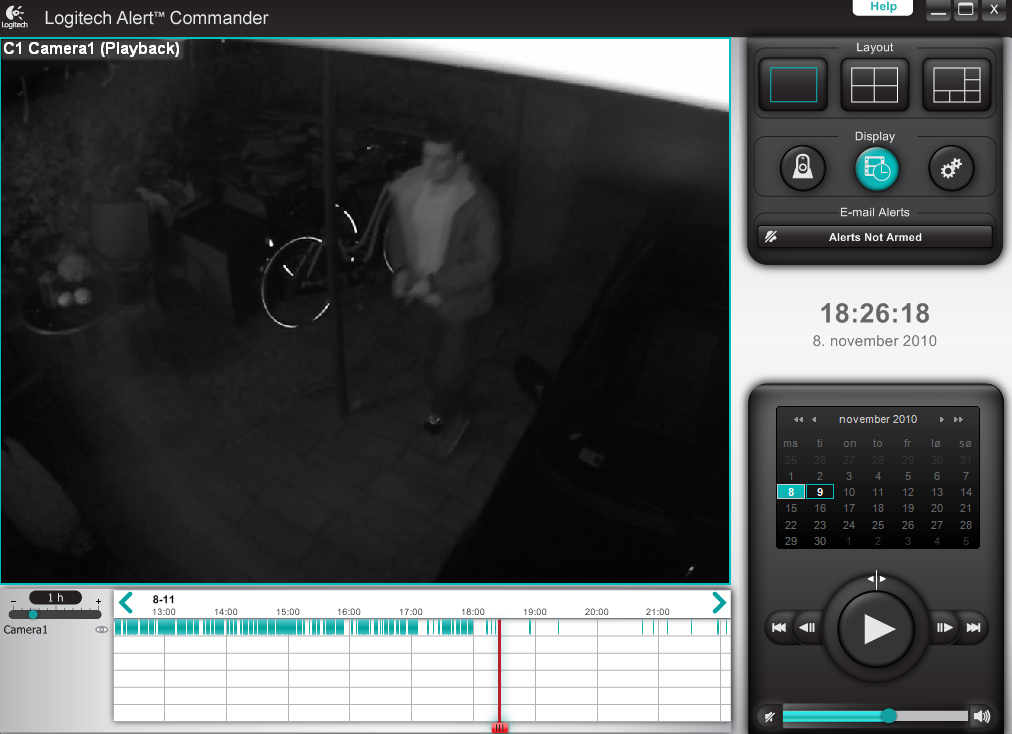Click the 8. november 2010 date text
Viewport: 1012px width, 734px height.
(x=875, y=341)
